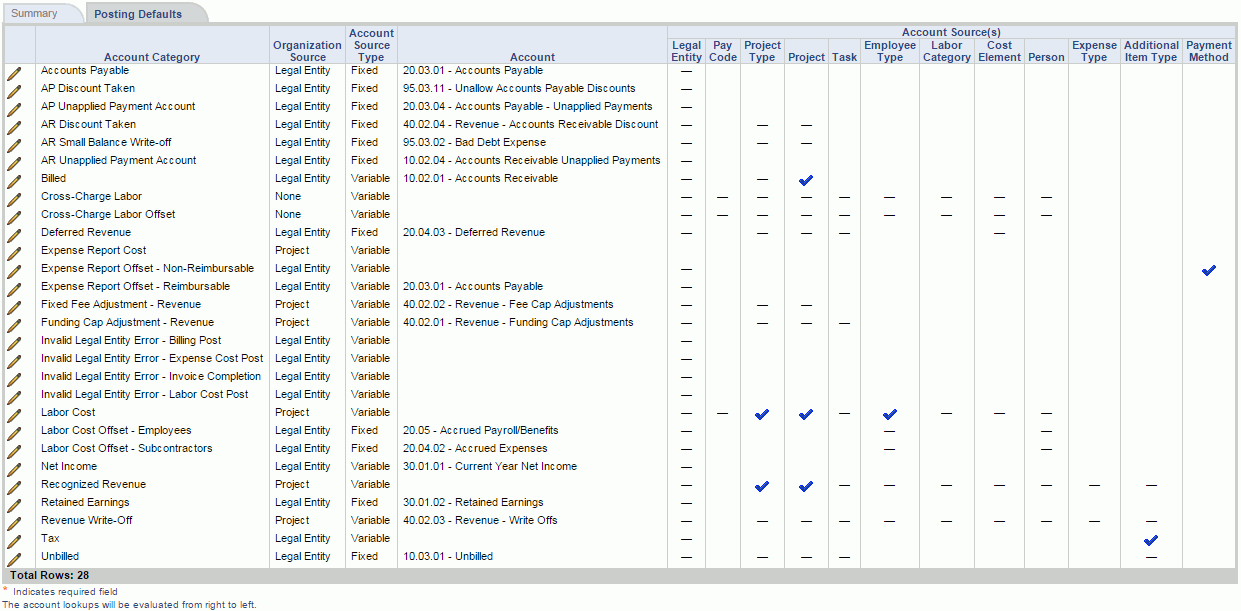Open the editor for Cross-Charge Labor Offset

14,217
